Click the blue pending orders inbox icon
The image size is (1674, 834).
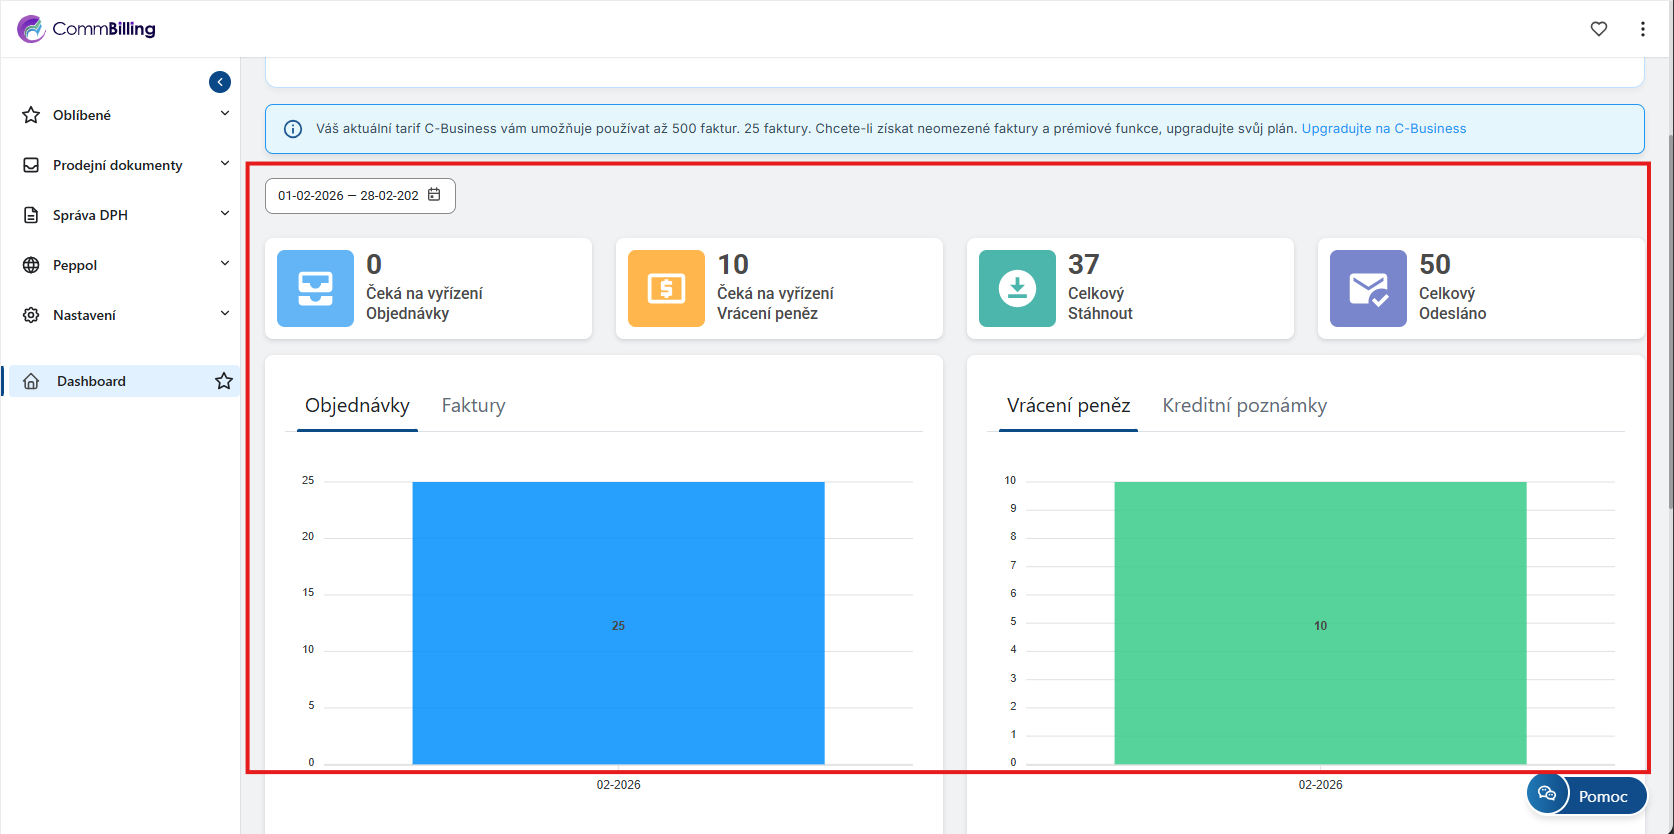(315, 288)
